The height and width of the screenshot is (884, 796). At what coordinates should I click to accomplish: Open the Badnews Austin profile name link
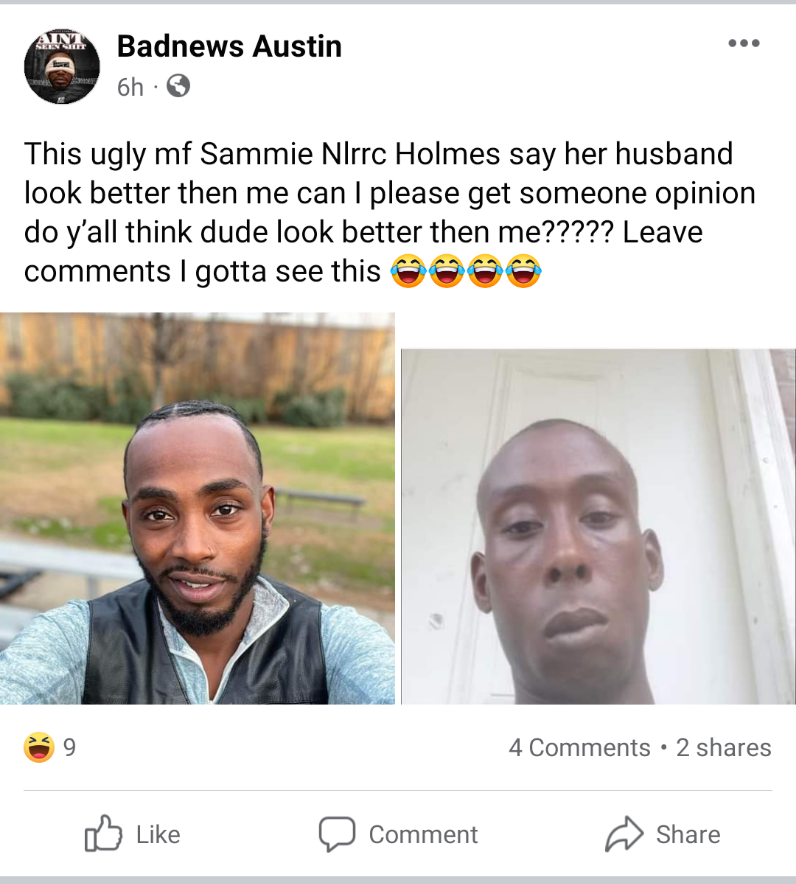pyautogui.click(x=229, y=46)
